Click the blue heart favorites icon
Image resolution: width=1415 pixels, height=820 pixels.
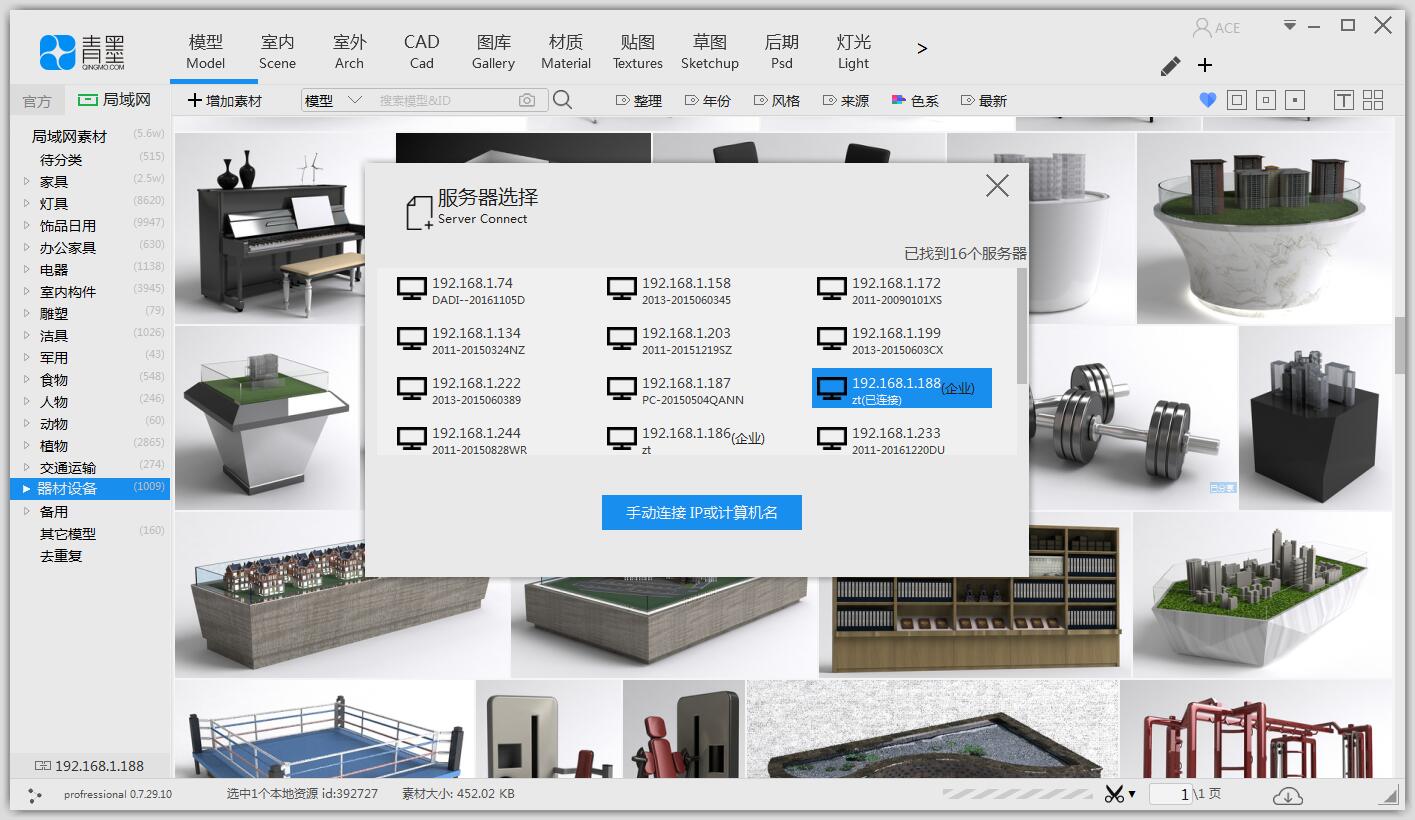(1207, 100)
